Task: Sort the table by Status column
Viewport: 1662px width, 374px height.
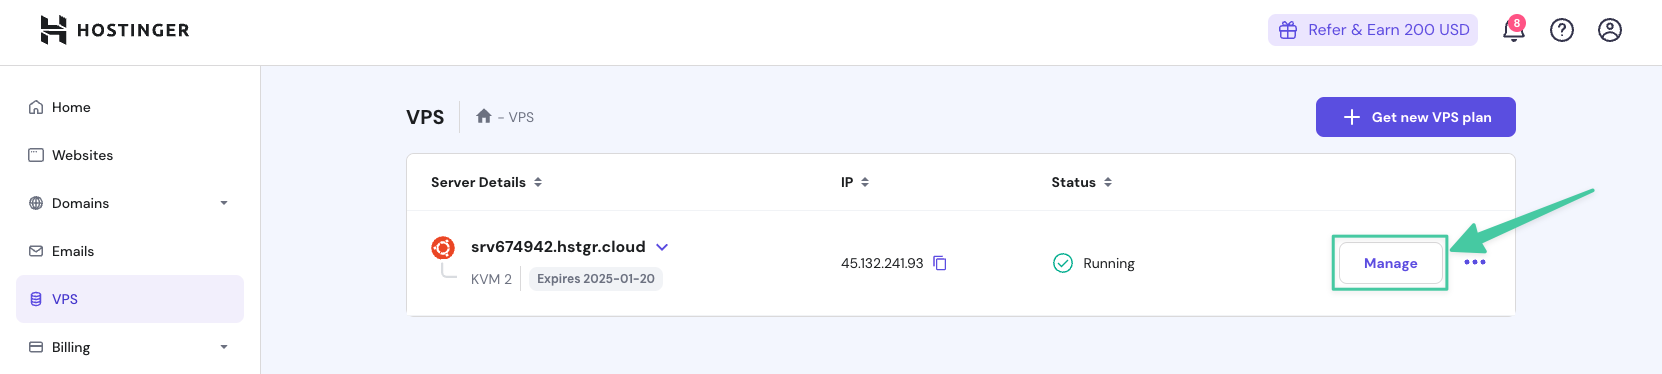Action: pyautogui.click(x=1081, y=182)
